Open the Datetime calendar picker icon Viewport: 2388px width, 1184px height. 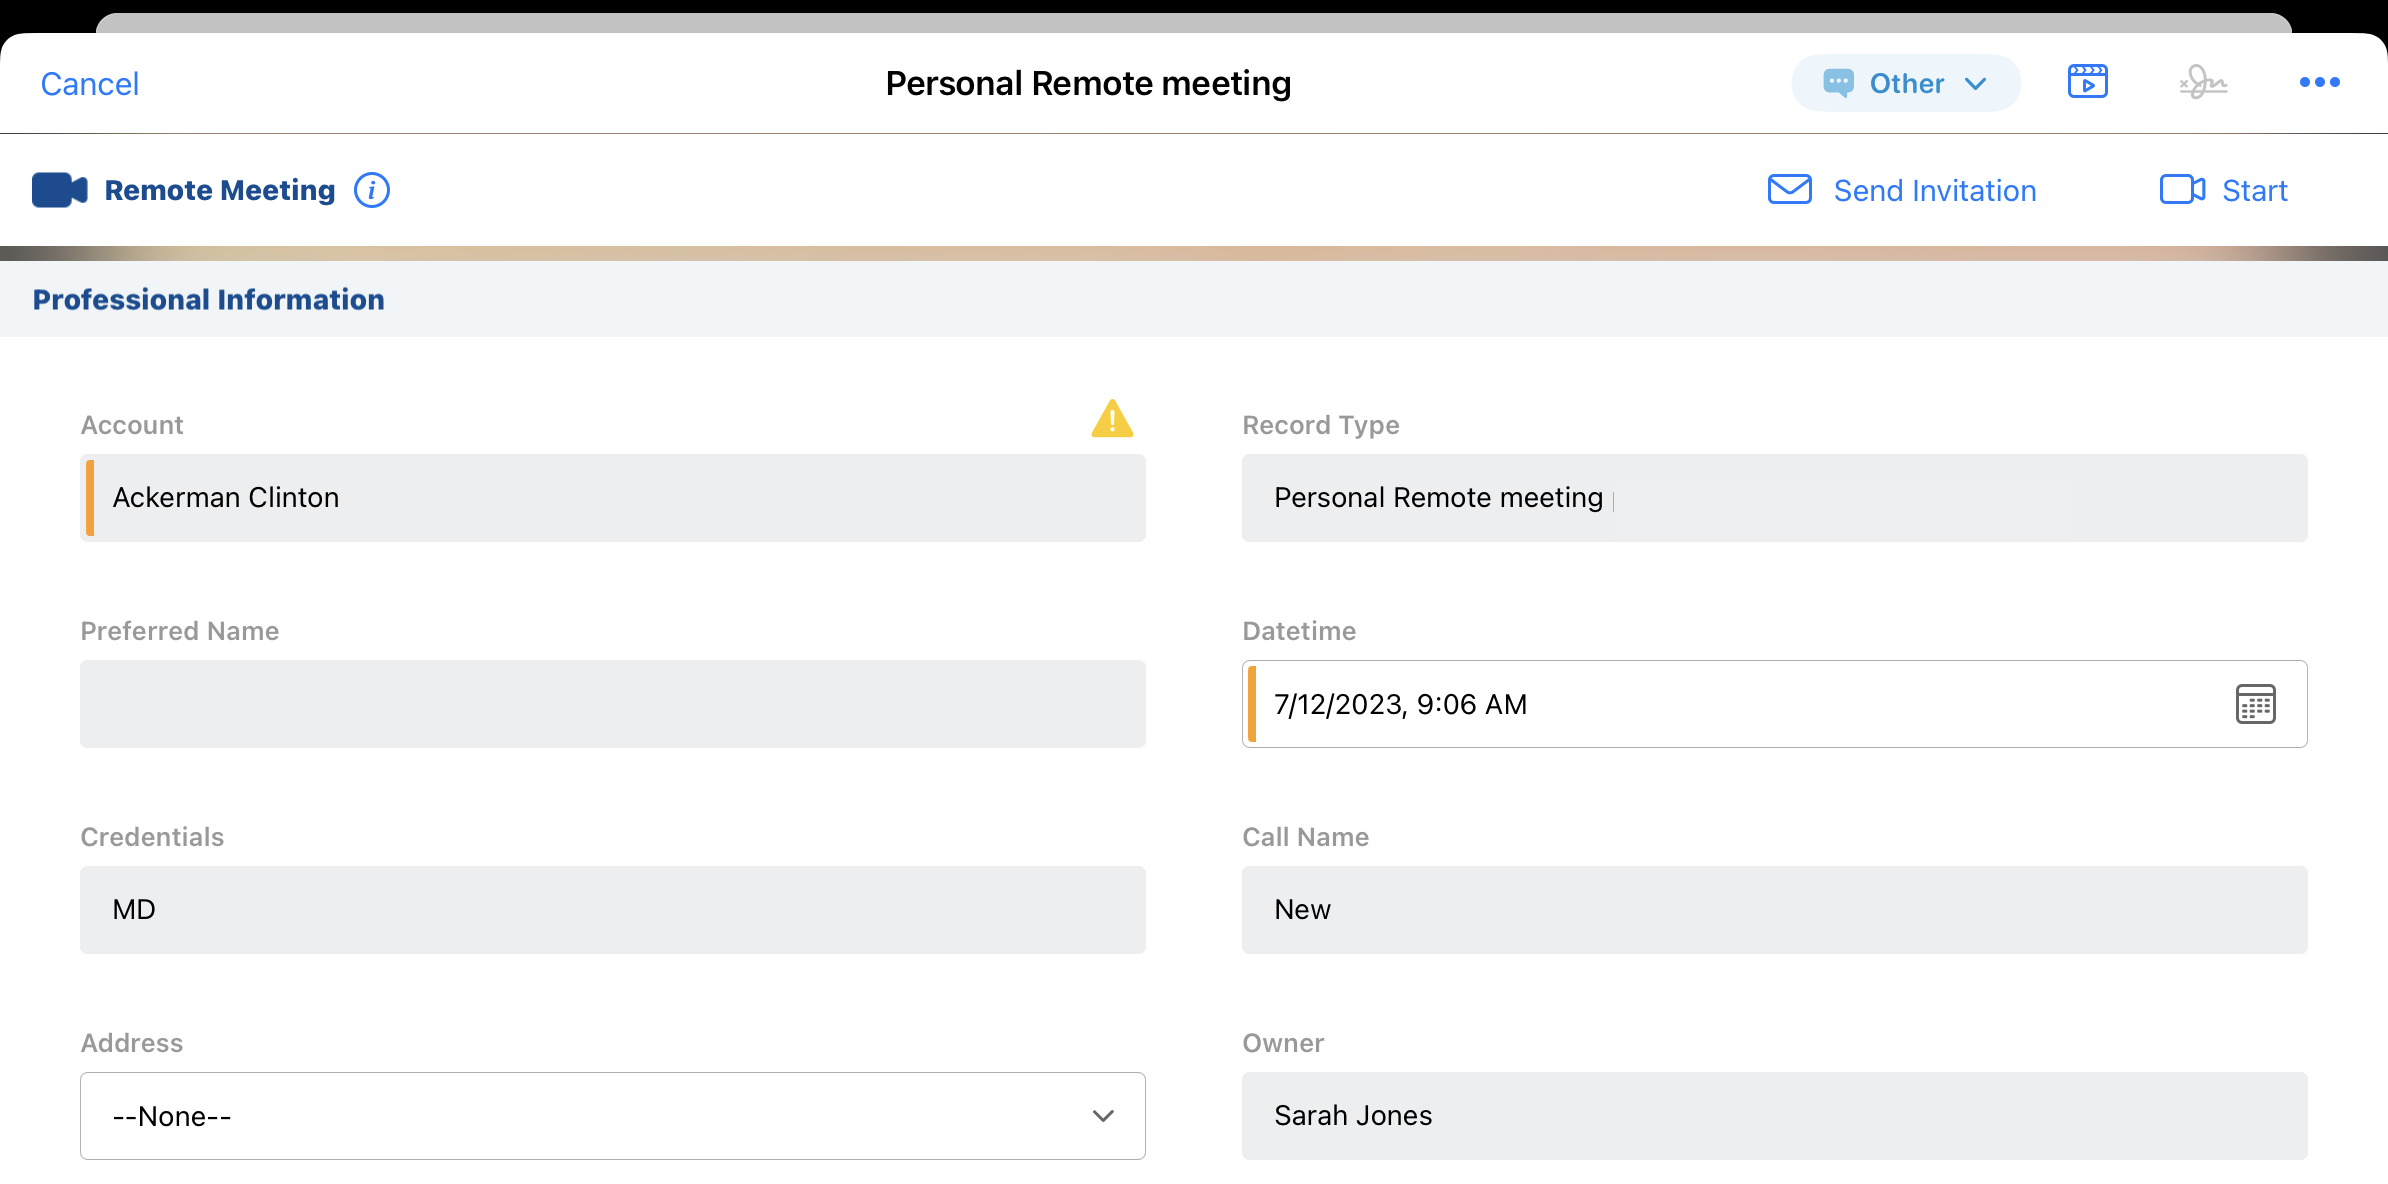point(2255,704)
